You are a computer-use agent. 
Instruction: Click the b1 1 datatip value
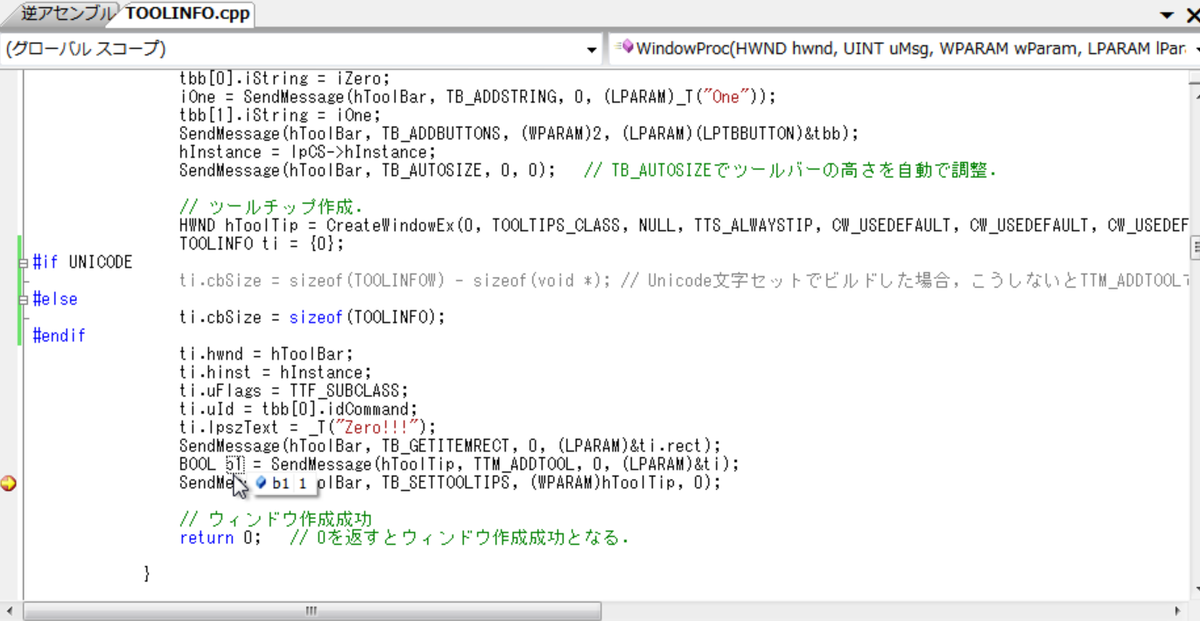point(288,483)
